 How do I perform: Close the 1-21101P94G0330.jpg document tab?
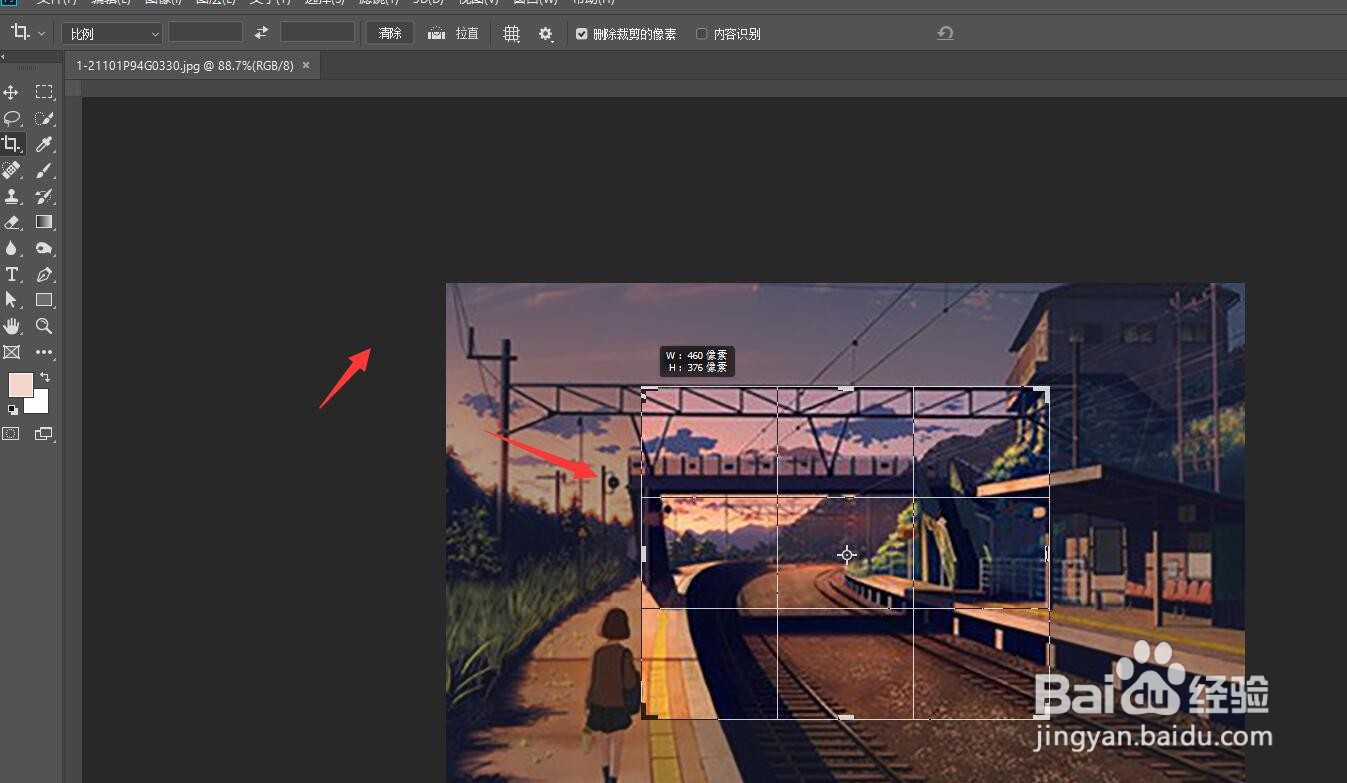(306, 65)
